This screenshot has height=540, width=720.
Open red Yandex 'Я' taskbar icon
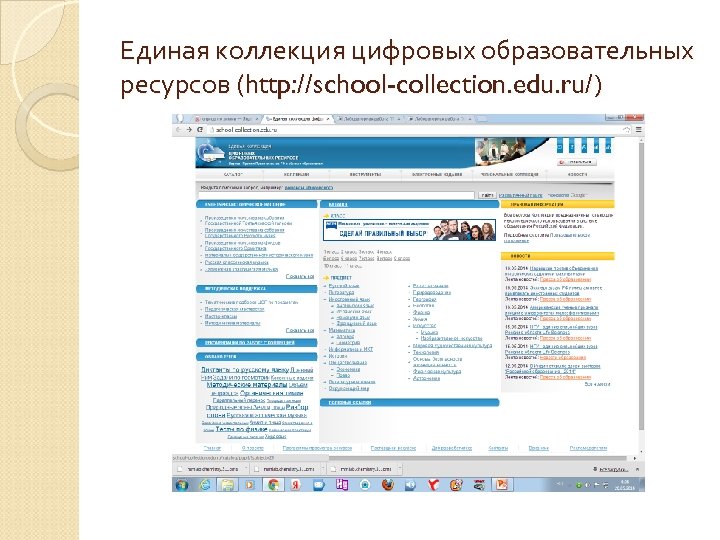296,484
